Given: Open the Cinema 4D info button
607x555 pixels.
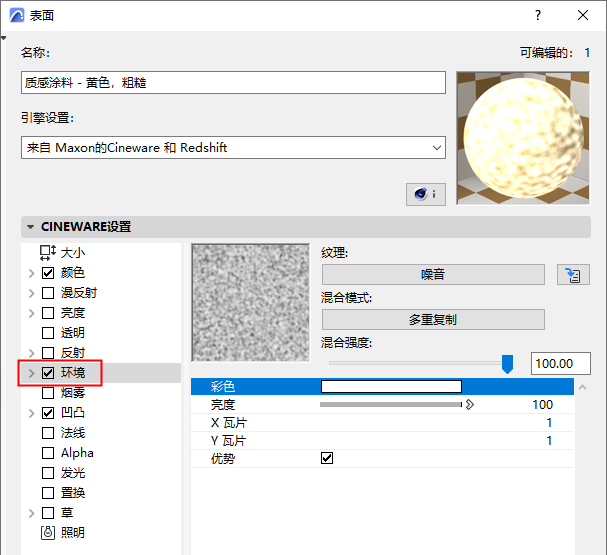Looking at the screenshot, I should 425,194.
